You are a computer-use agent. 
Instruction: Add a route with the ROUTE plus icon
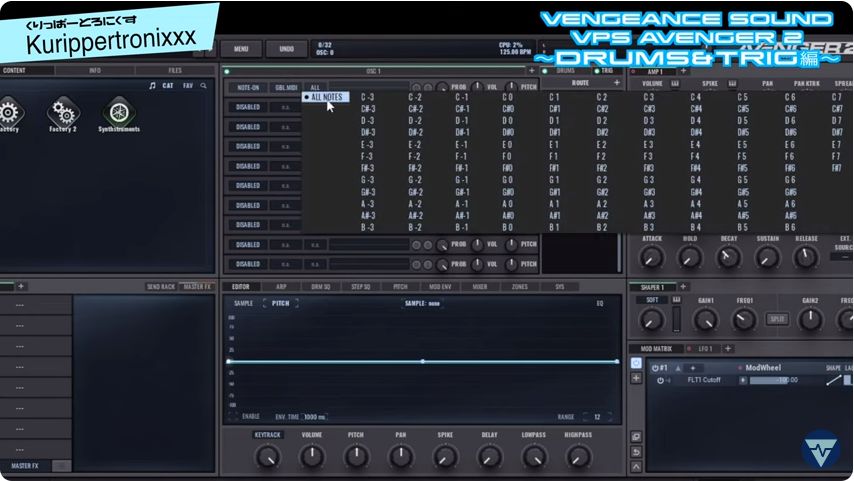coord(617,83)
